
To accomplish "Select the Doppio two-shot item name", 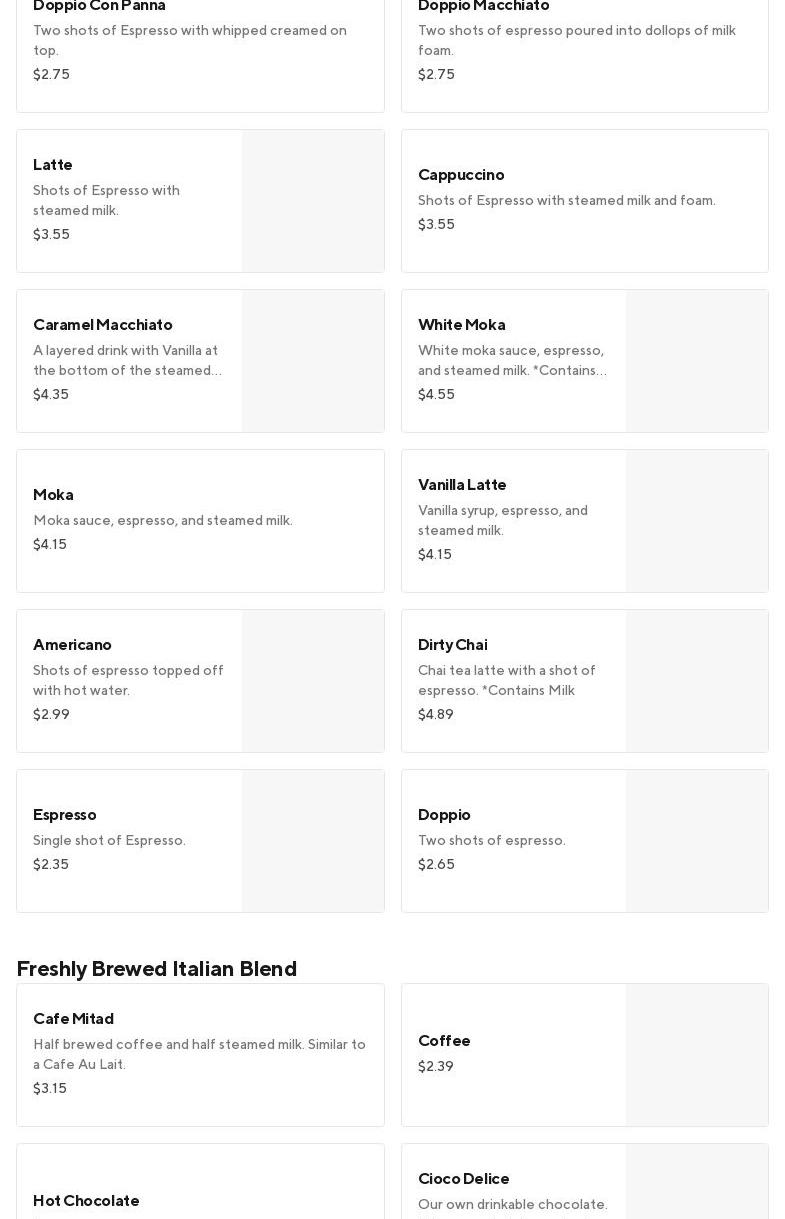I will coord(444,814).
